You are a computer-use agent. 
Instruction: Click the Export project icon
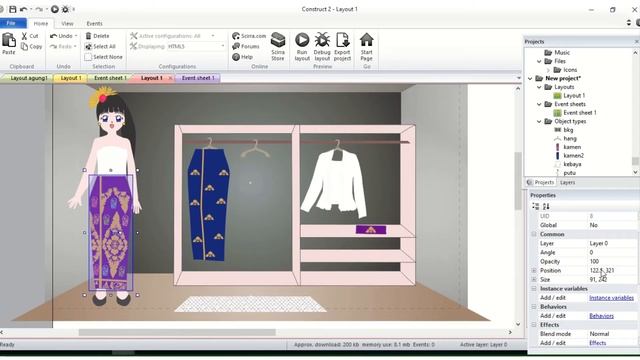[342, 40]
